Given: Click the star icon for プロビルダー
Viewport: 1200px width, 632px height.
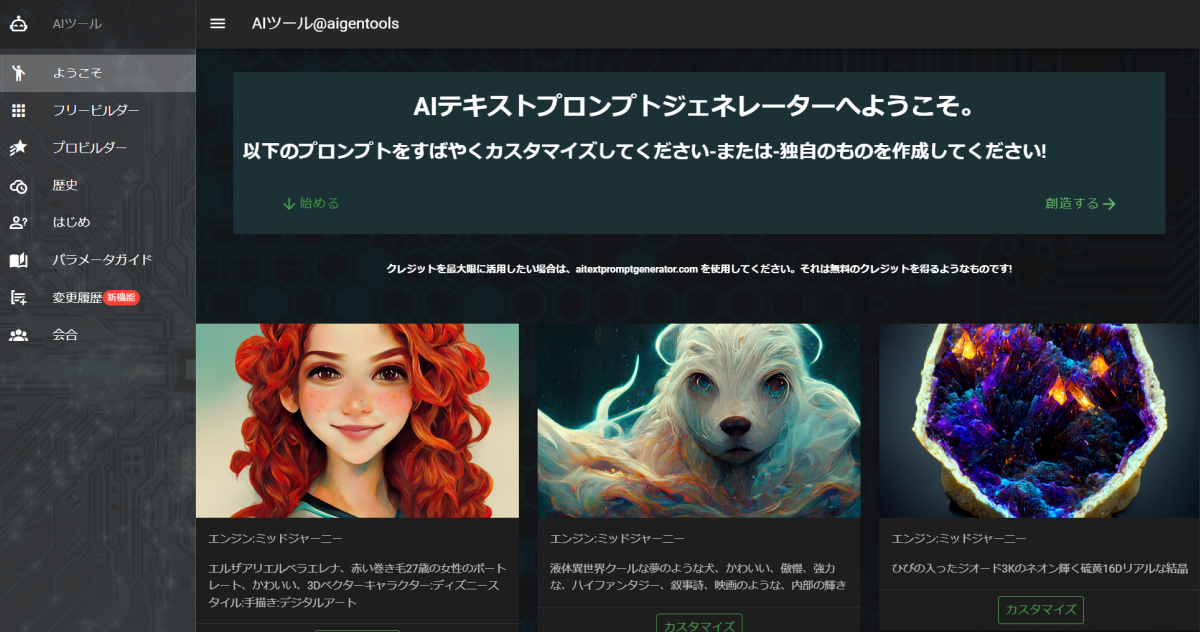Looking at the screenshot, I should tap(16, 147).
